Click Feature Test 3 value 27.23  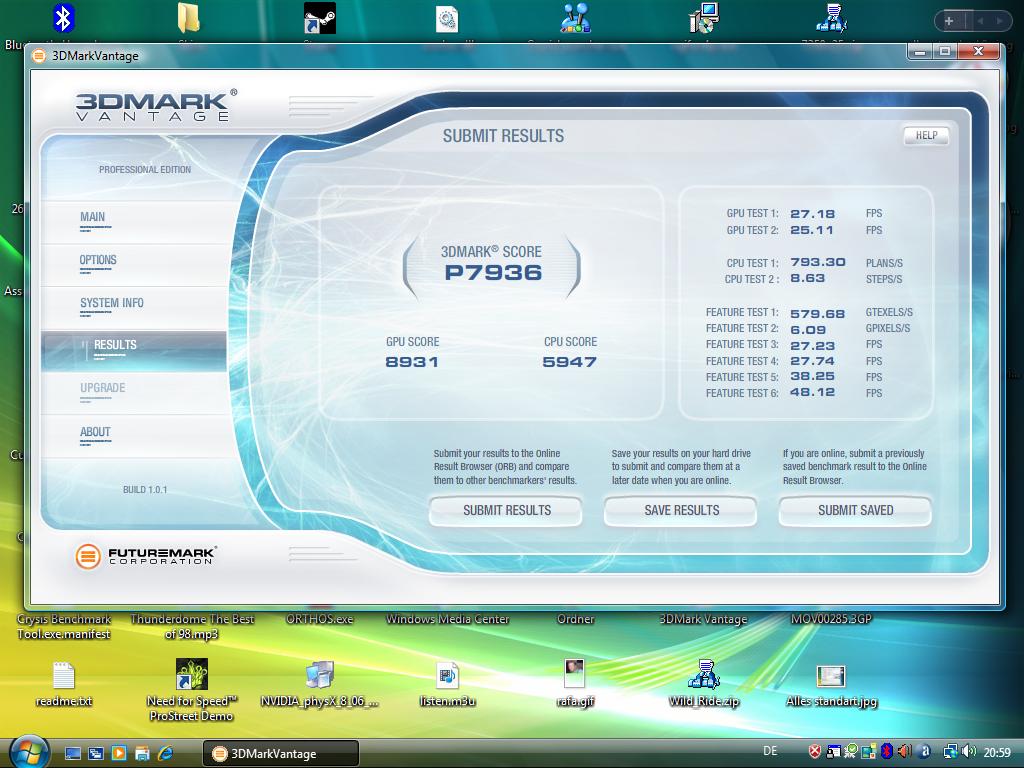(x=812, y=345)
